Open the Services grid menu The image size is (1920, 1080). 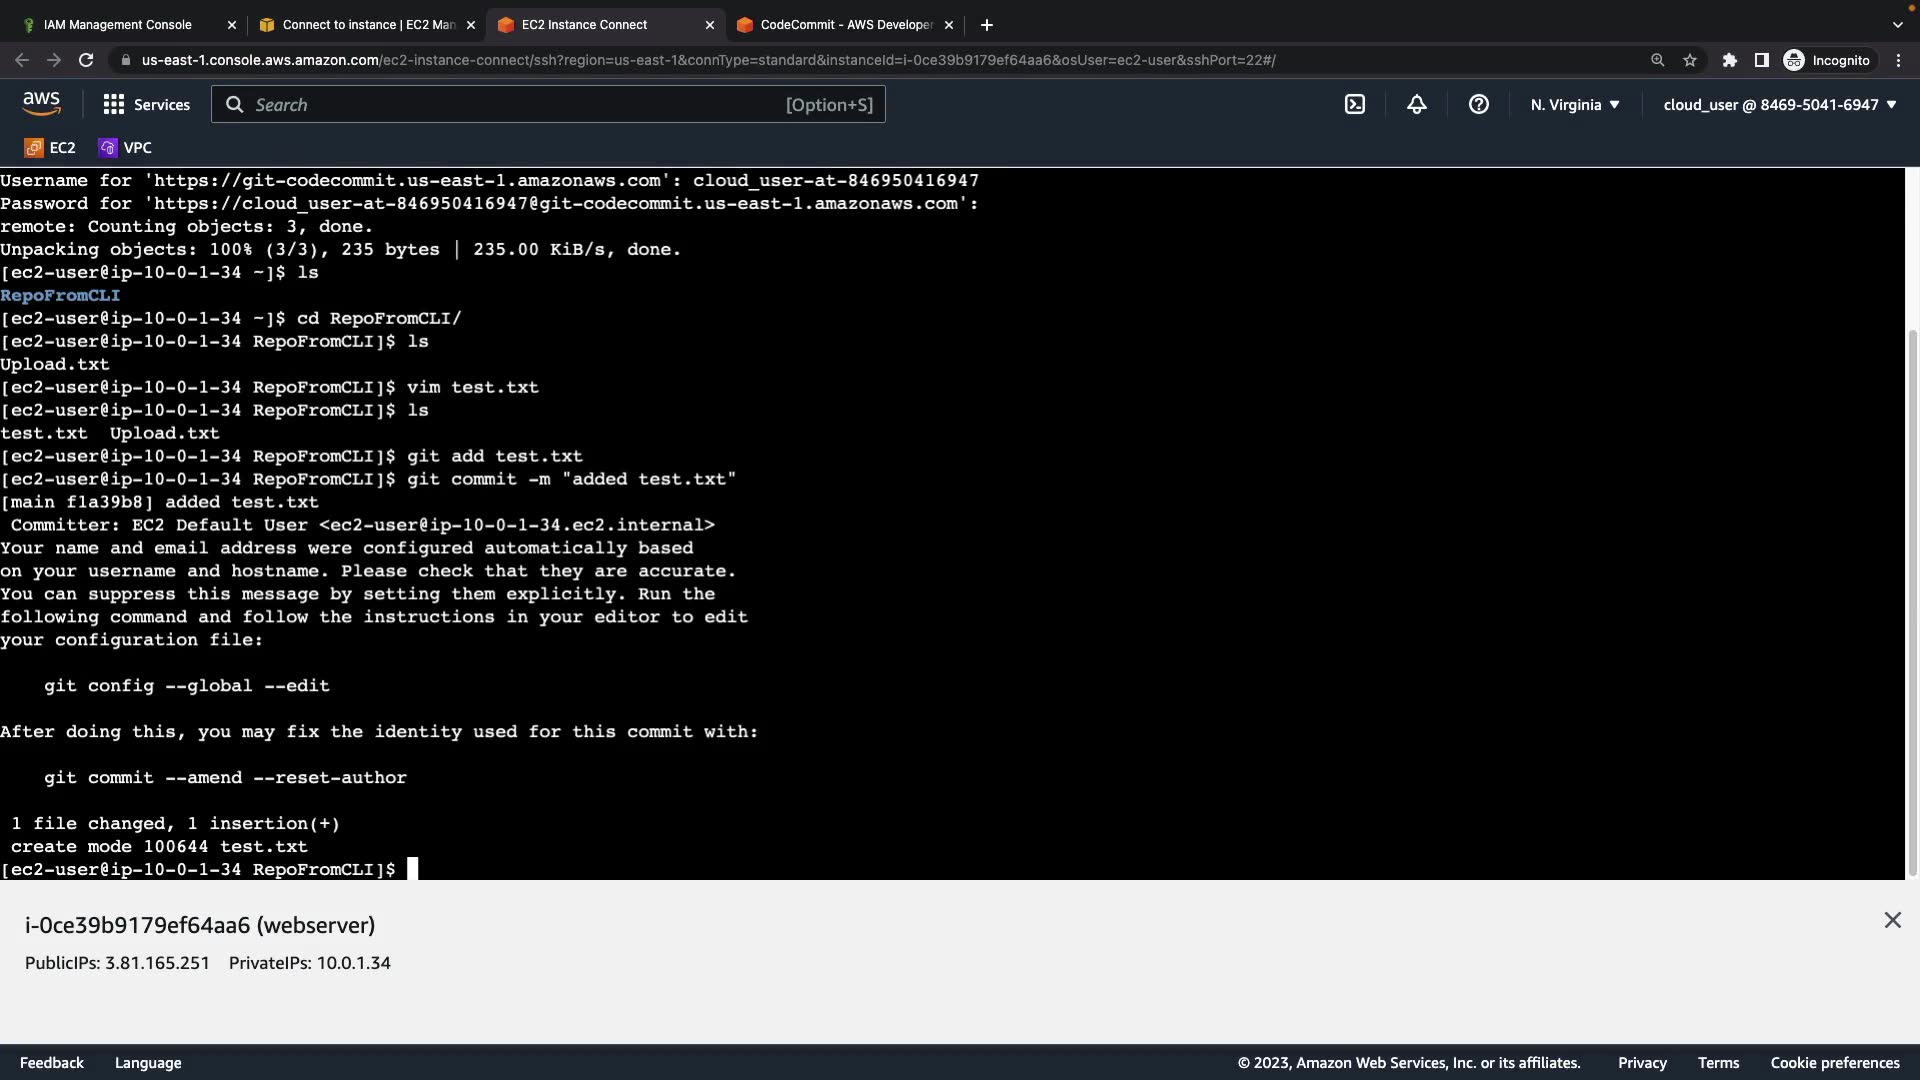pyautogui.click(x=146, y=104)
